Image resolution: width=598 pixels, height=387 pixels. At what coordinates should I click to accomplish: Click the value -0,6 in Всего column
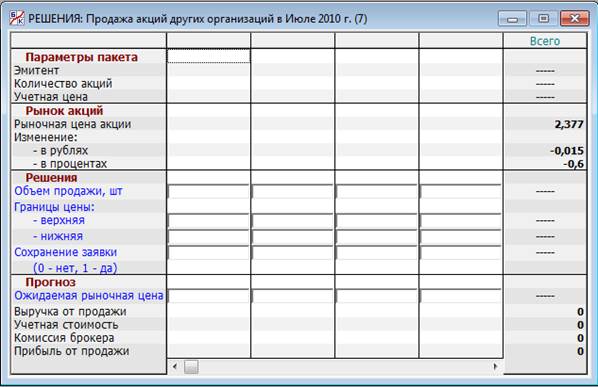pyautogui.click(x=573, y=164)
